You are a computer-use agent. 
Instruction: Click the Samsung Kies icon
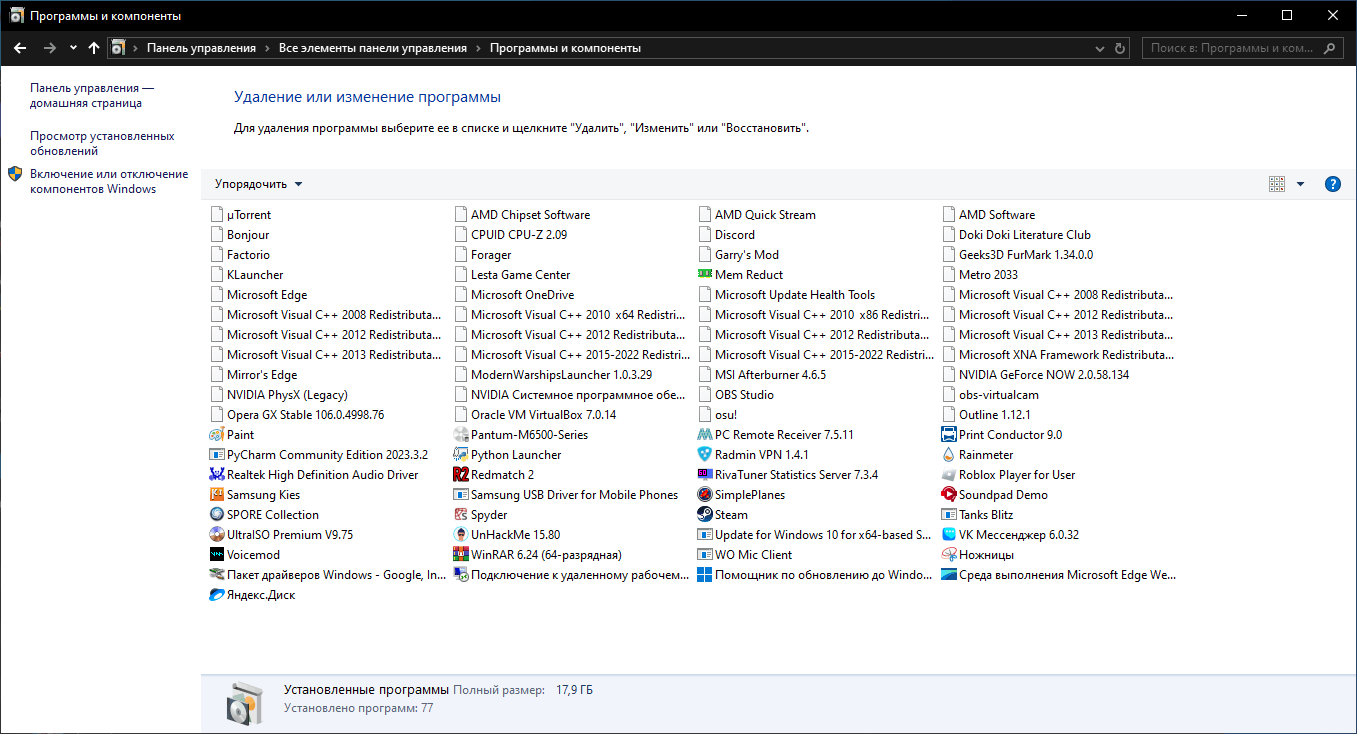click(217, 495)
